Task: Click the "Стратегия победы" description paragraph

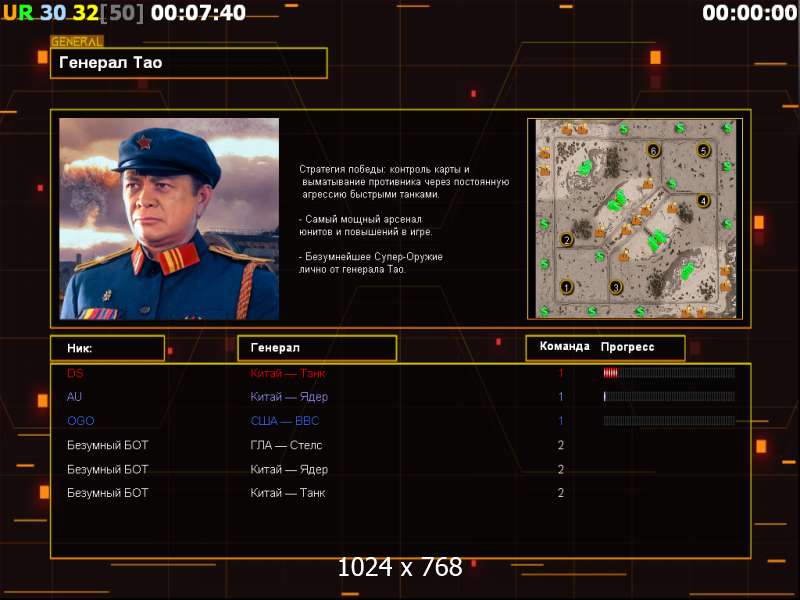Action: click(404, 182)
